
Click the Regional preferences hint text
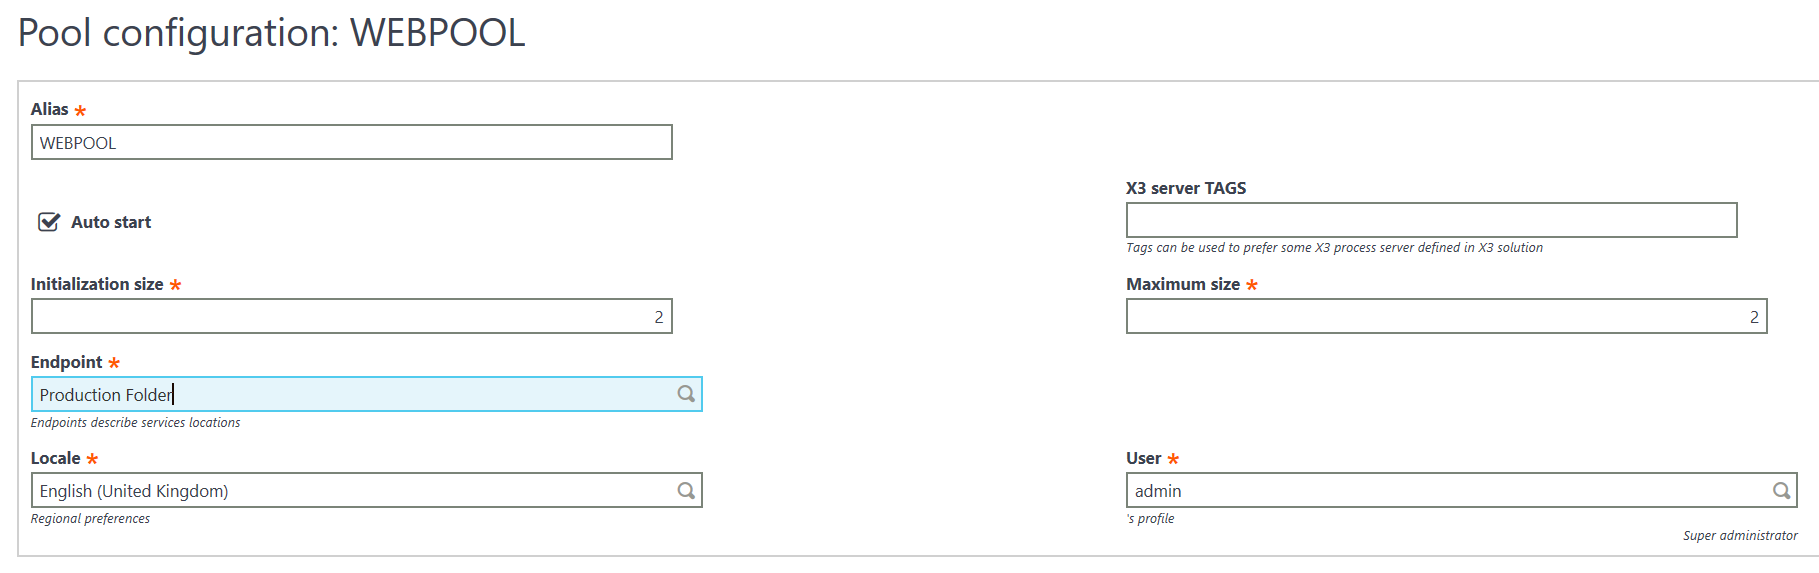click(90, 518)
